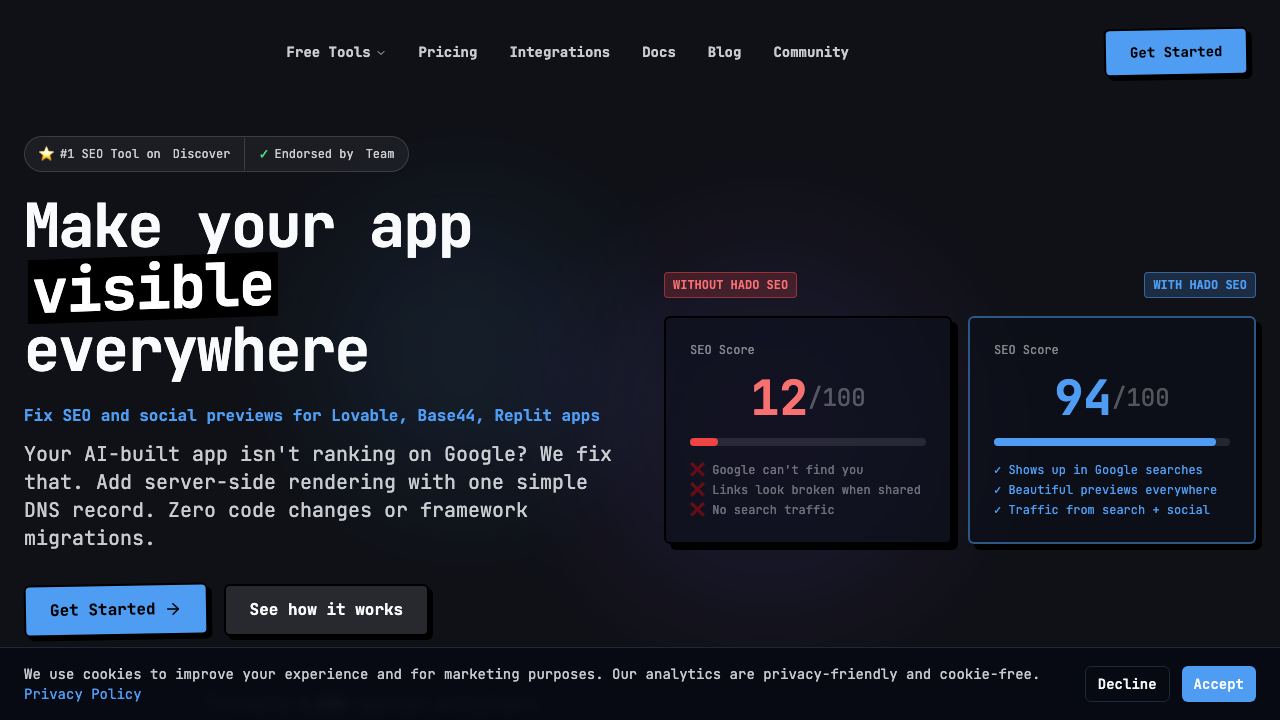Click the #1 SEO Tool on Discover badge

pos(134,154)
